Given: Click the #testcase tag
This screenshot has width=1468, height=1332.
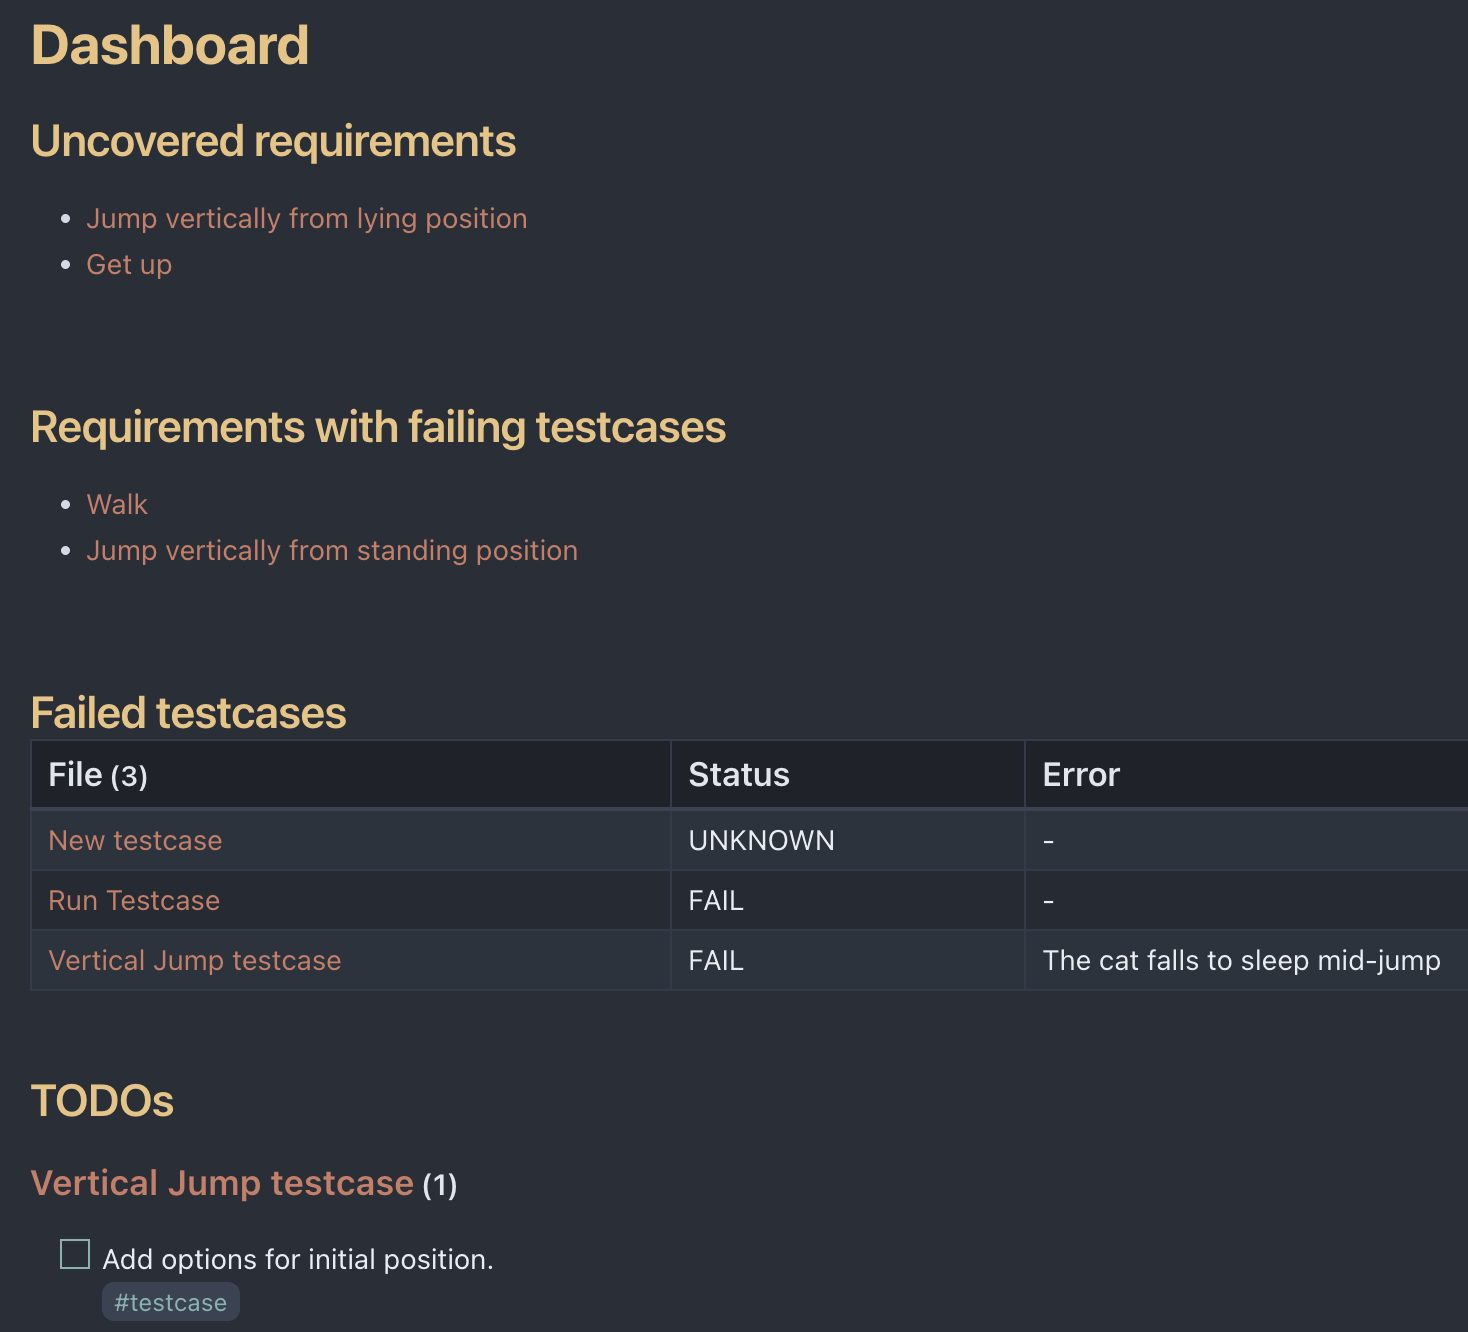Looking at the screenshot, I should pos(171,1302).
